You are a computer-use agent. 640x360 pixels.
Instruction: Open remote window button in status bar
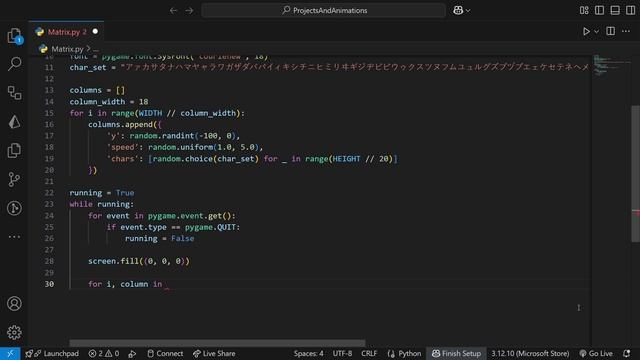coord(10,353)
